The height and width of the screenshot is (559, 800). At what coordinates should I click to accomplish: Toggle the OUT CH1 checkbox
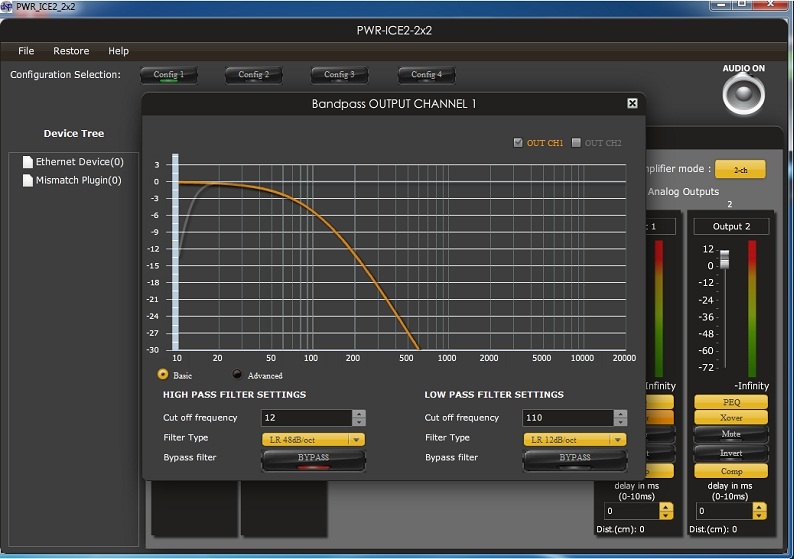point(518,143)
